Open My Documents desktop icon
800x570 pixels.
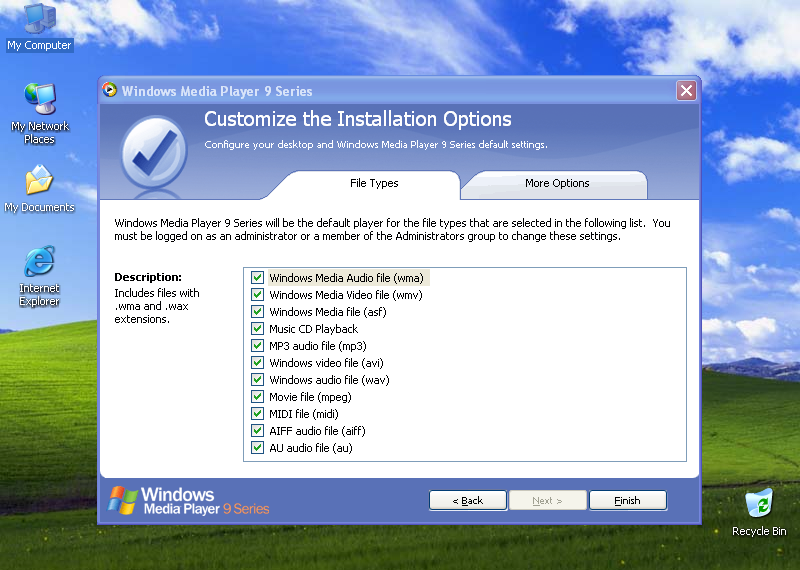tap(39, 188)
